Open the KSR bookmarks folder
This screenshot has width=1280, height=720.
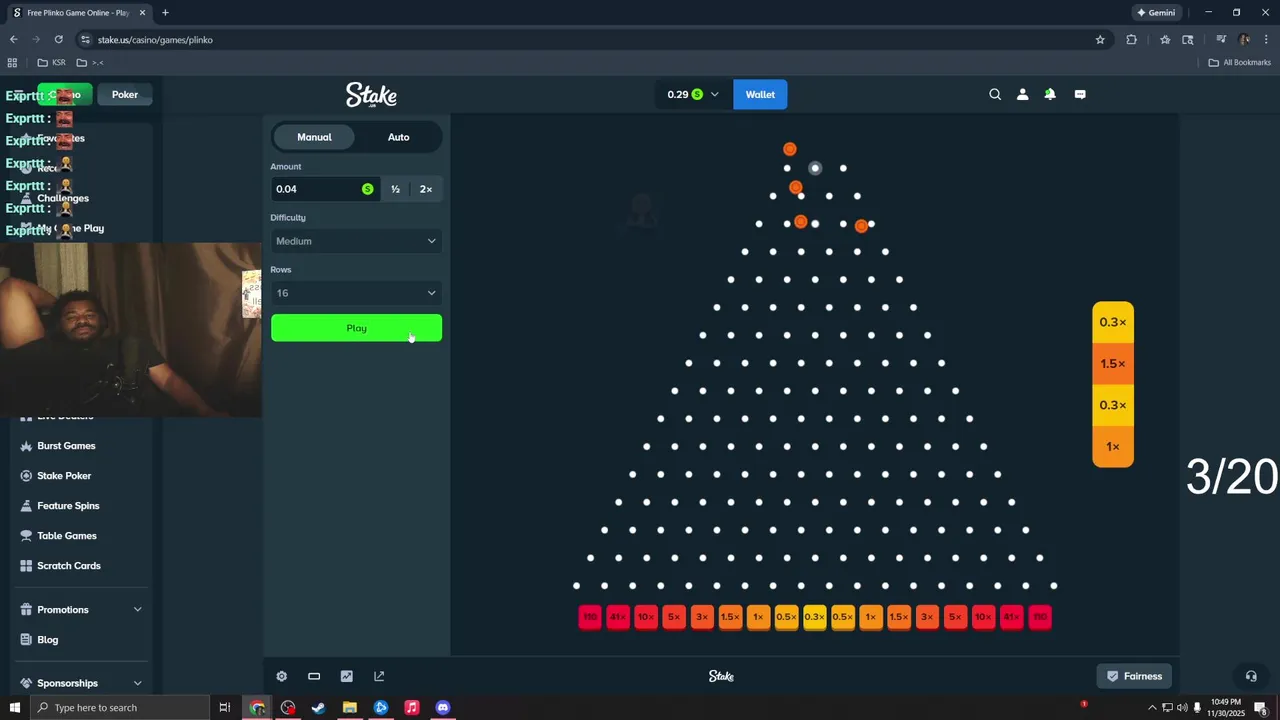click(52, 62)
